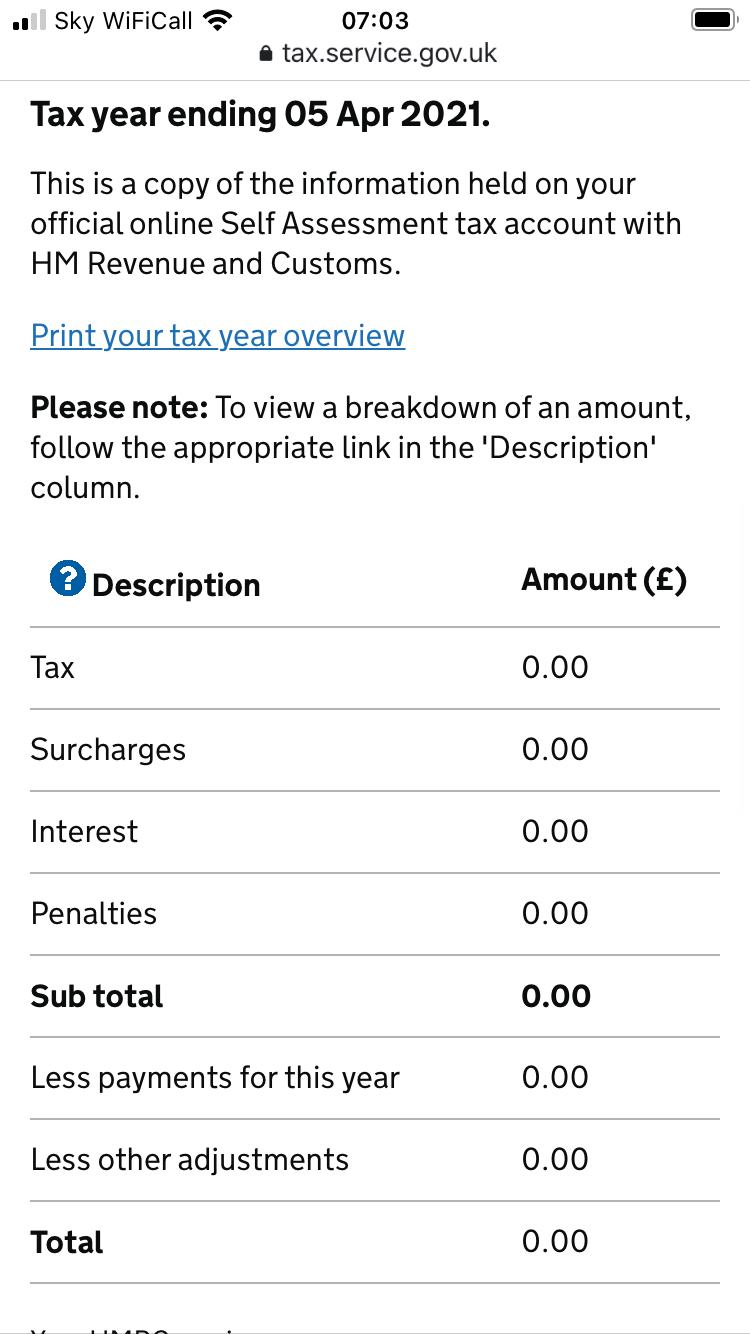Click Less payments for this year
750x1334 pixels.
click(x=215, y=1078)
